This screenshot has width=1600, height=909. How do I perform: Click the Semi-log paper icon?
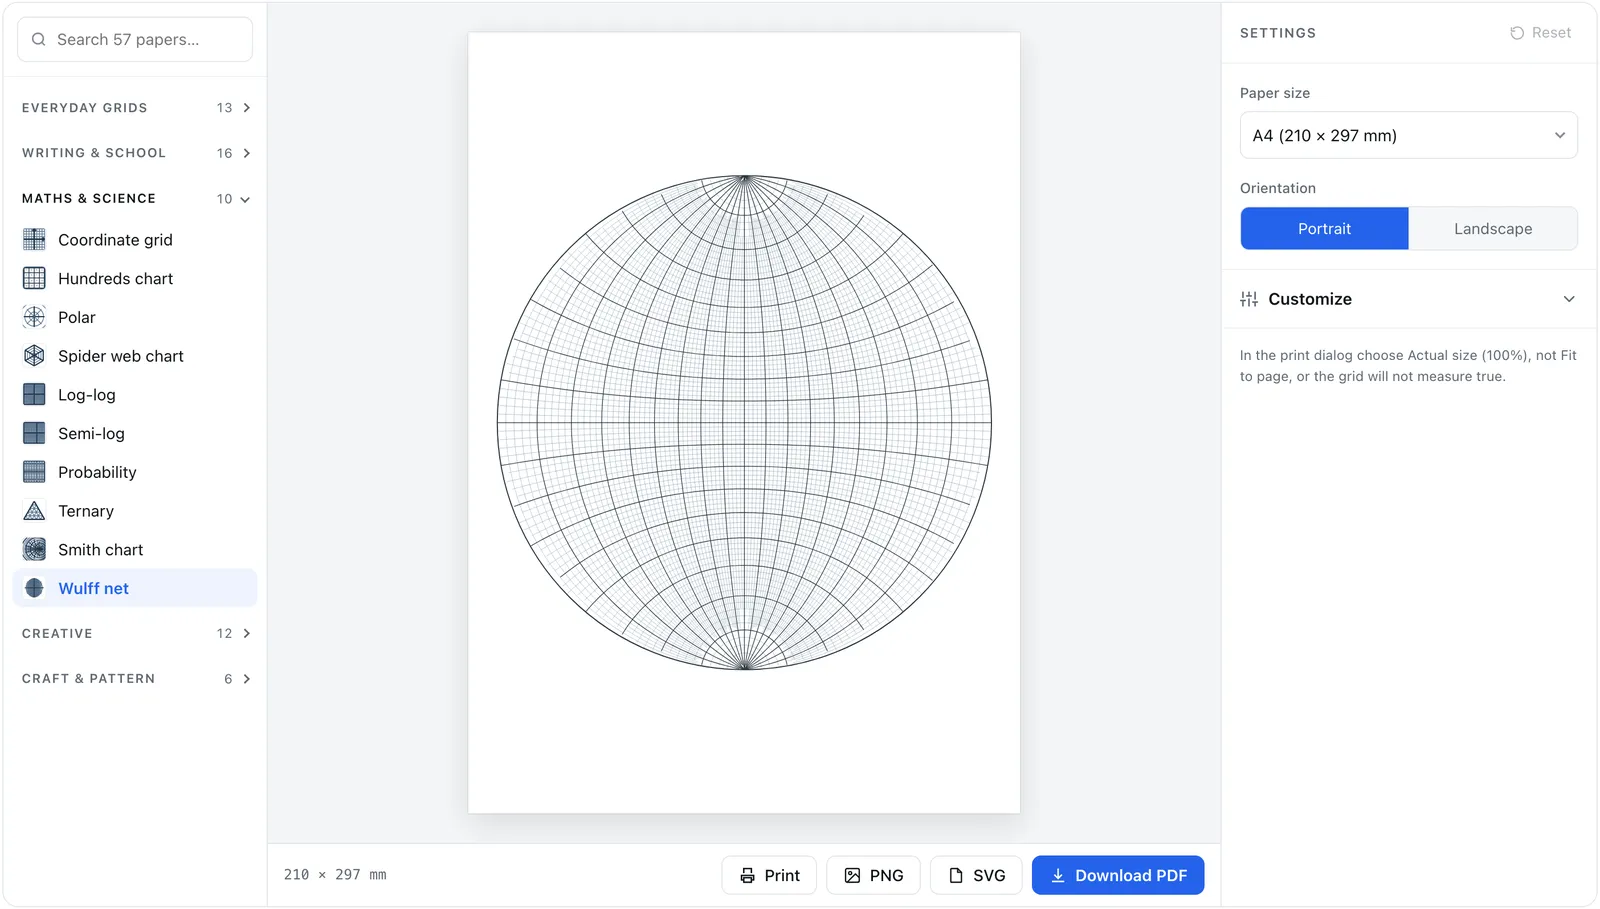(x=34, y=433)
